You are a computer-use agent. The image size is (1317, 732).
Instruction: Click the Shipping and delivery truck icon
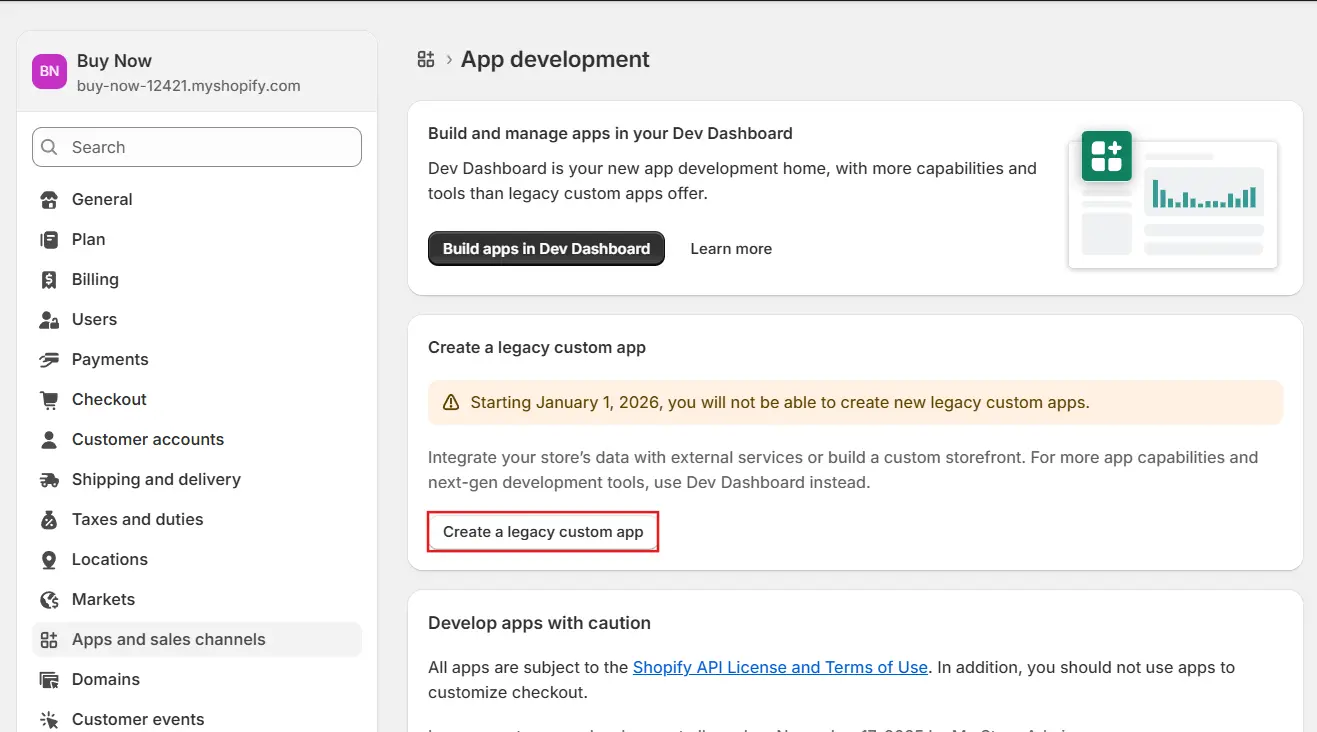coord(49,480)
